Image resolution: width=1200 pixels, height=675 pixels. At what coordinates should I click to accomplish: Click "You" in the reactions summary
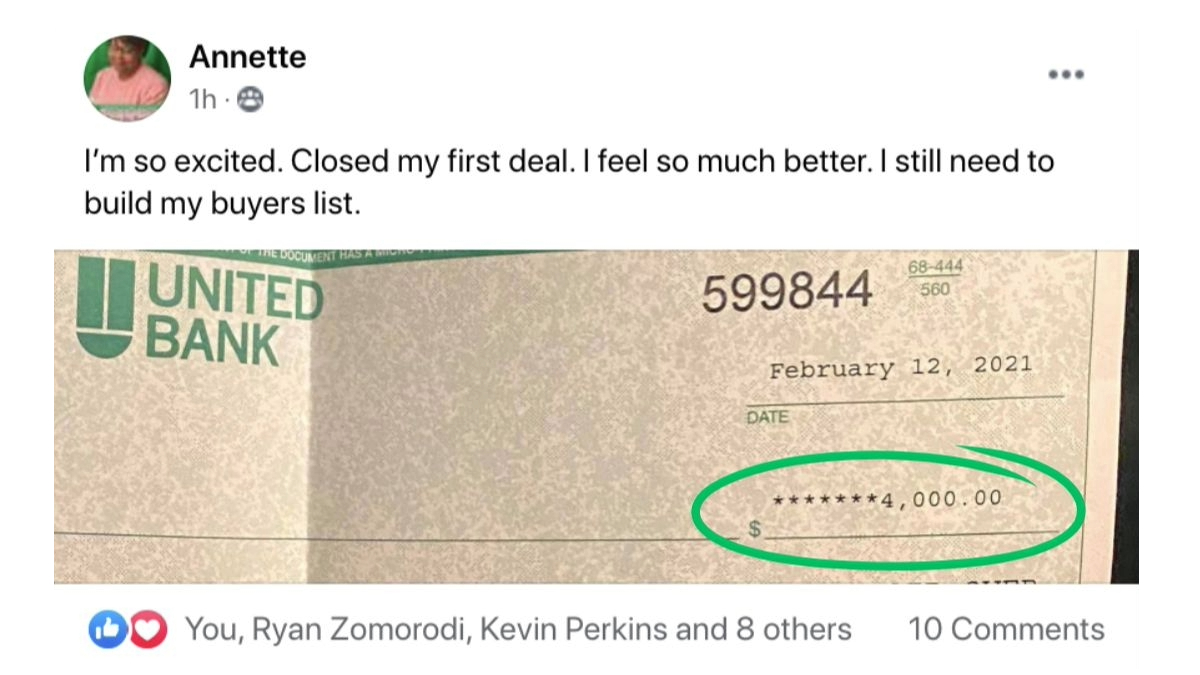click(x=212, y=629)
